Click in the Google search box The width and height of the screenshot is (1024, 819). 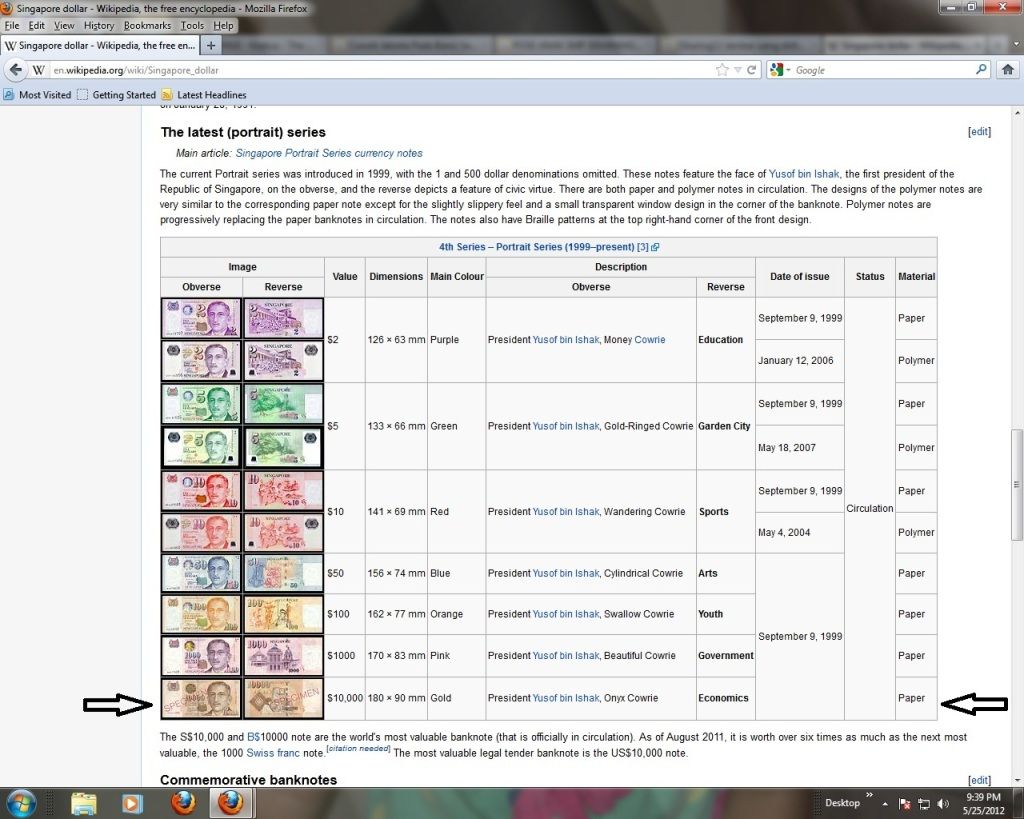point(882,70)
